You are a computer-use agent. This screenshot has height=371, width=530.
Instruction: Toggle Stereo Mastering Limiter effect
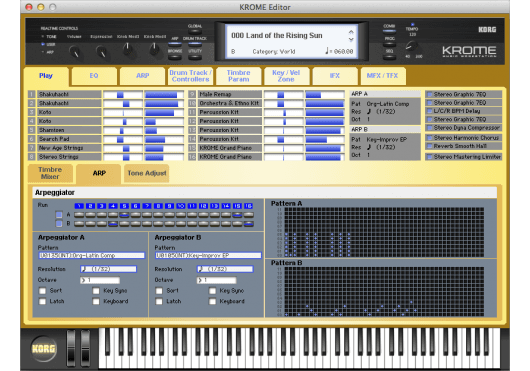tap(430, 157)
